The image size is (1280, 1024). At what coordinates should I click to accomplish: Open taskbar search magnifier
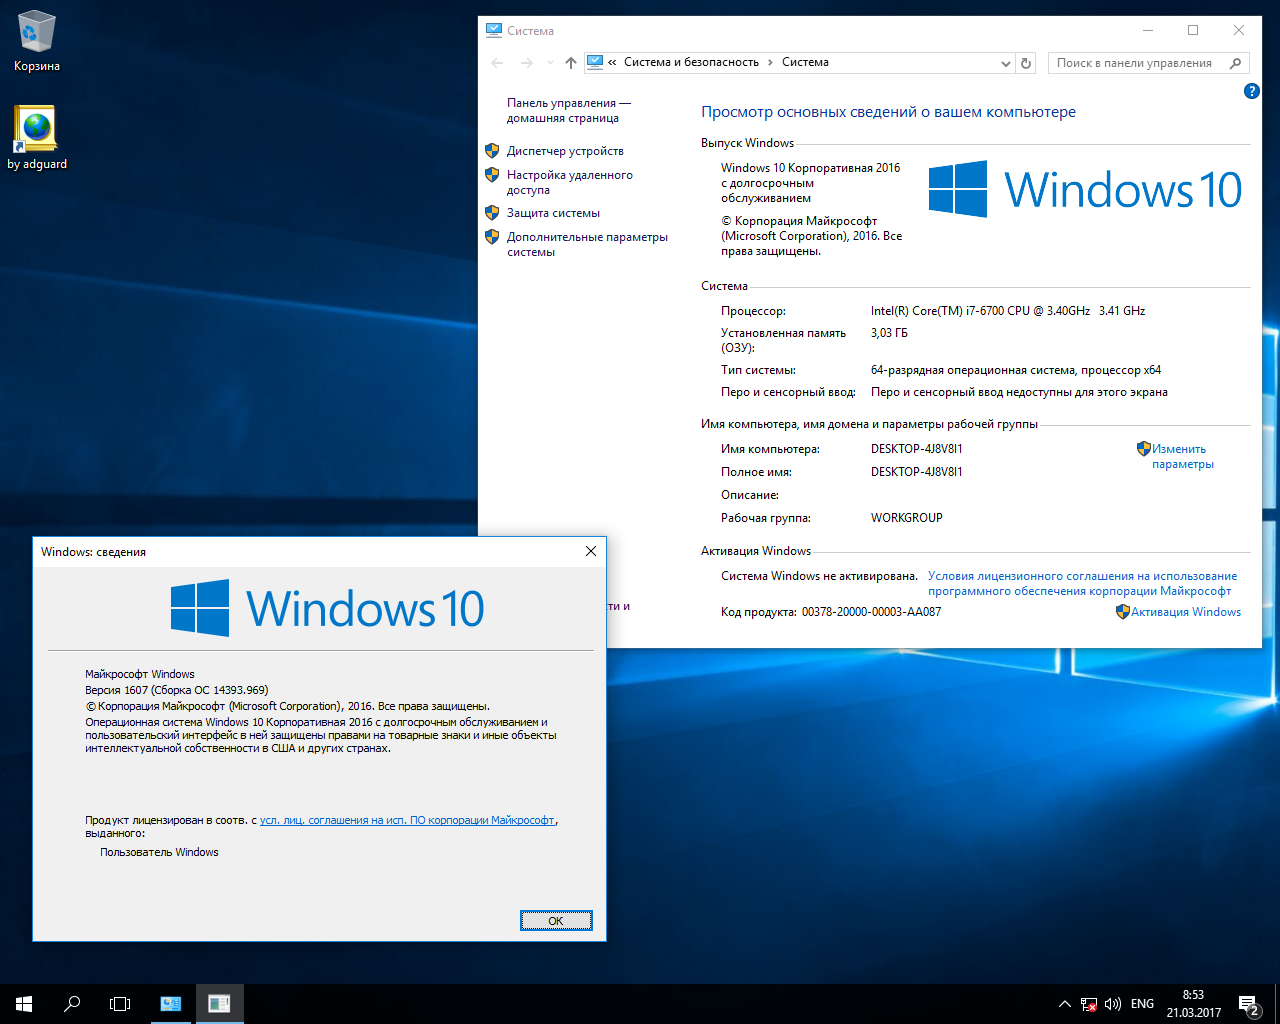(x=72, y=1003)
